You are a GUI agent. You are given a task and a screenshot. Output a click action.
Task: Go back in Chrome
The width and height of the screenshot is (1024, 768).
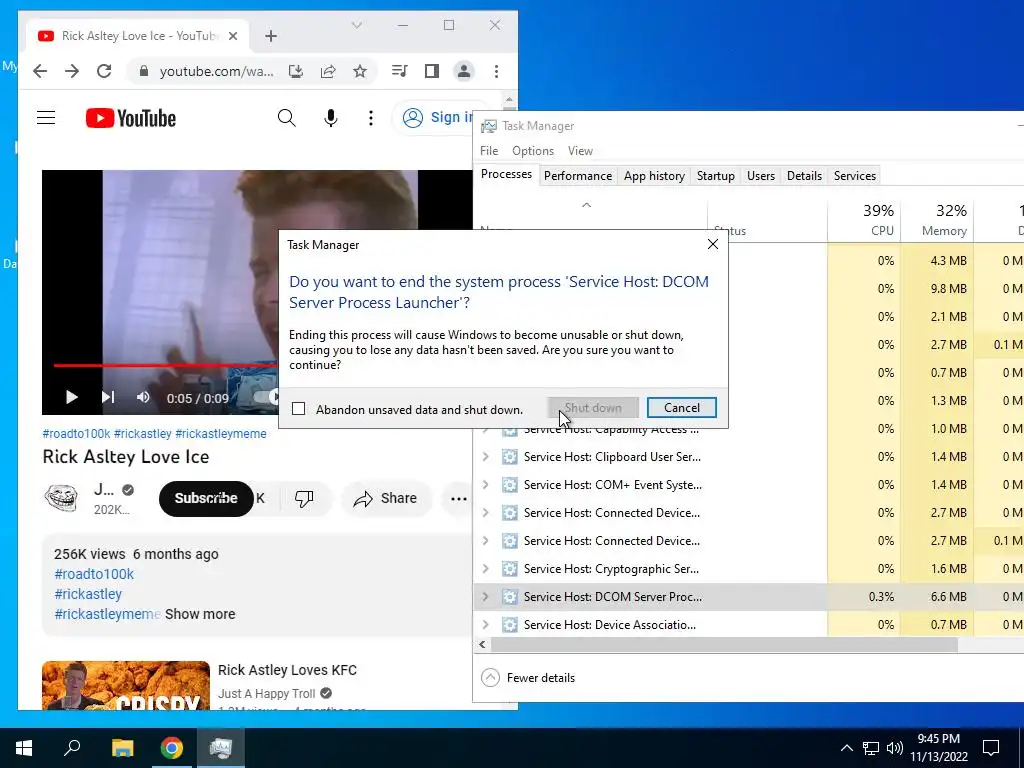pyautogui.click(x=40, y=71)
